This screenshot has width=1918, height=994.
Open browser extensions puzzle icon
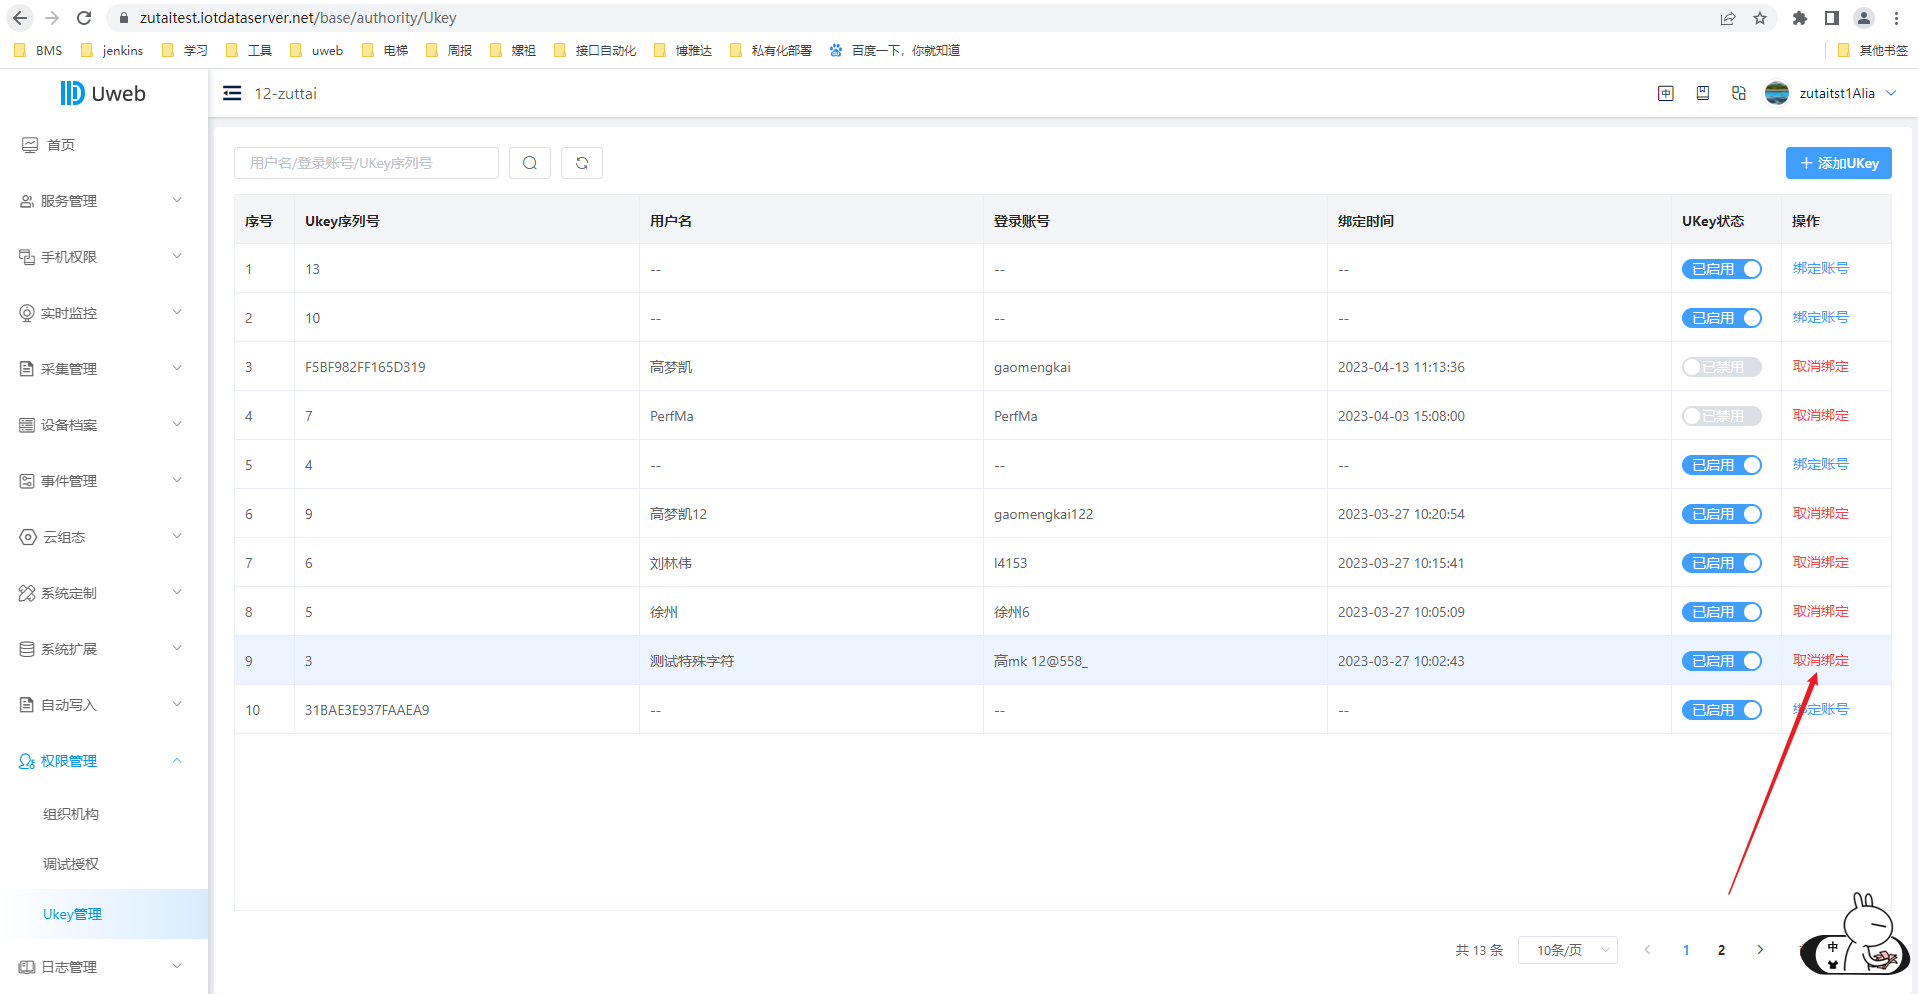[x=1800, y=18]
